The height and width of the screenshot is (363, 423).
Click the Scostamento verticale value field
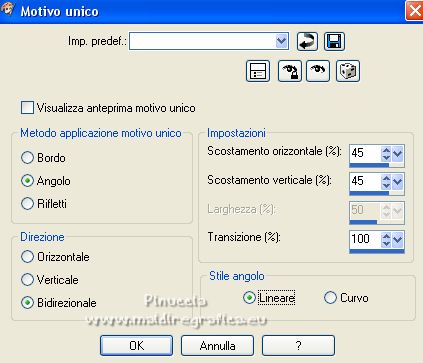[365, 181]
